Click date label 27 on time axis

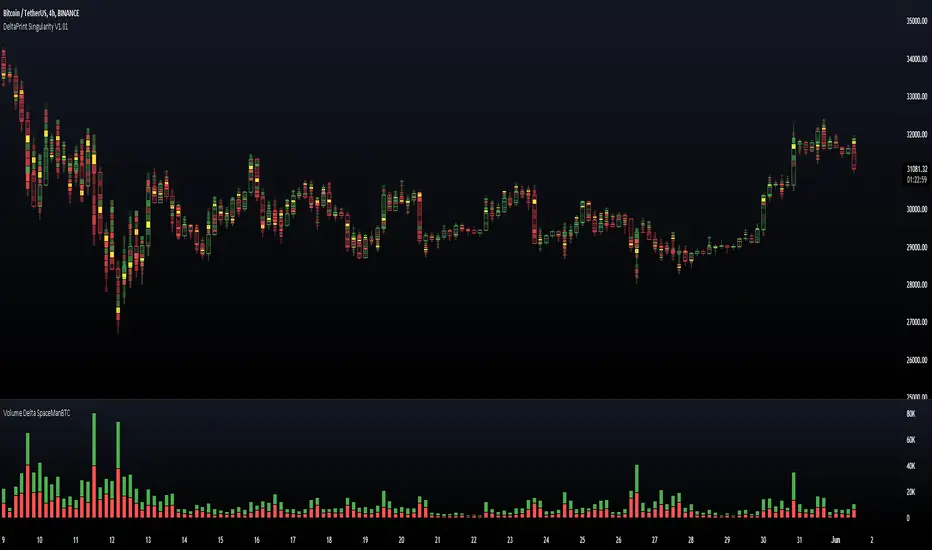coord(654,540)
